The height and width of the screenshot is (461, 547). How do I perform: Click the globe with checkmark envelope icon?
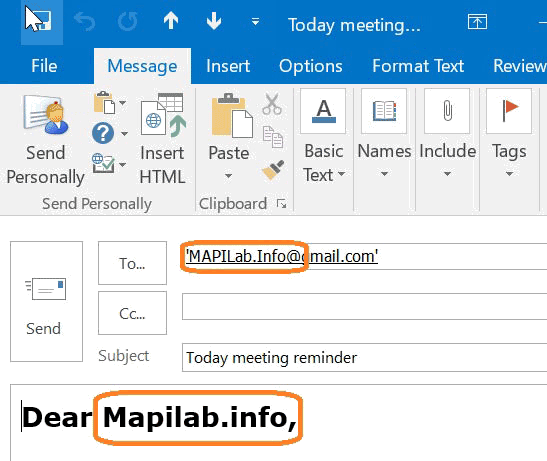point(103,163)
